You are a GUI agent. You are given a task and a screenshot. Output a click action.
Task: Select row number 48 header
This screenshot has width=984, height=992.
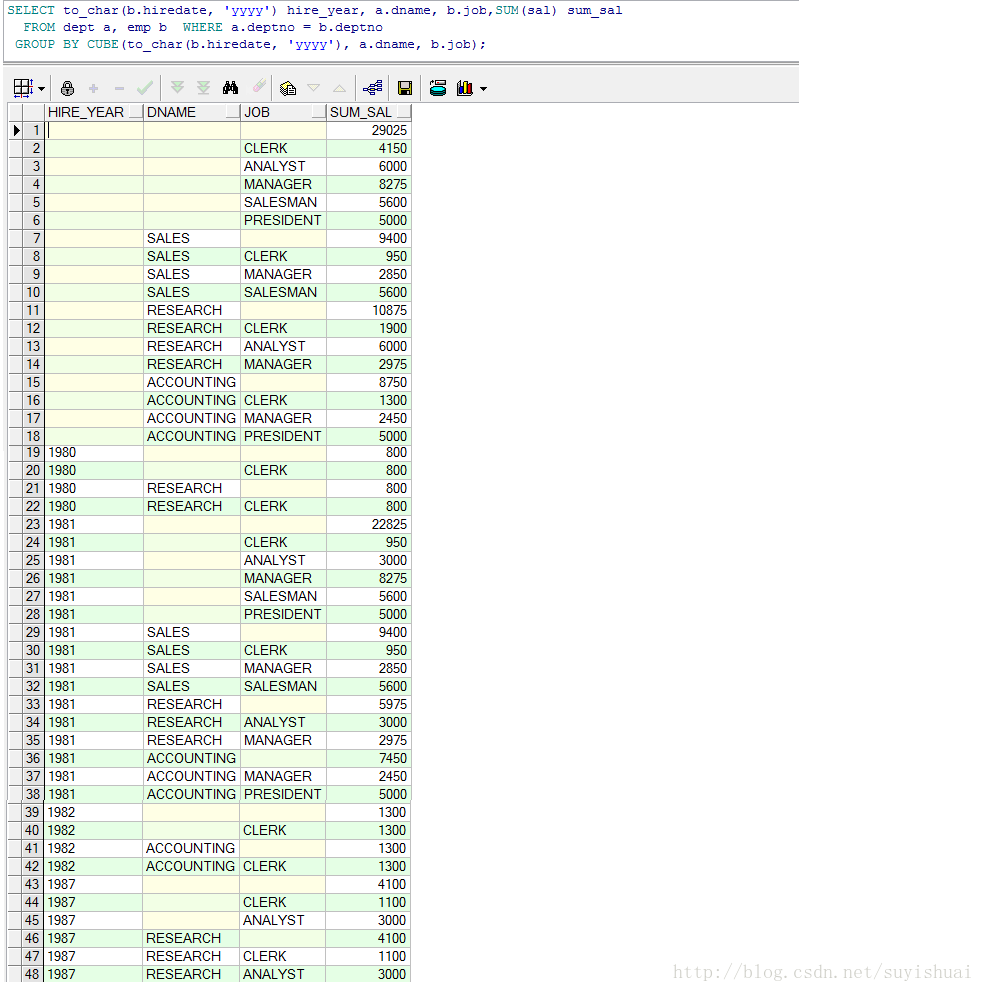coord(33,974)
